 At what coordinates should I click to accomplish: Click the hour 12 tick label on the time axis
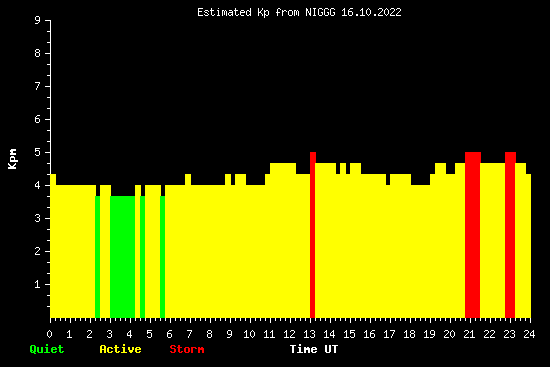[289, 334]
